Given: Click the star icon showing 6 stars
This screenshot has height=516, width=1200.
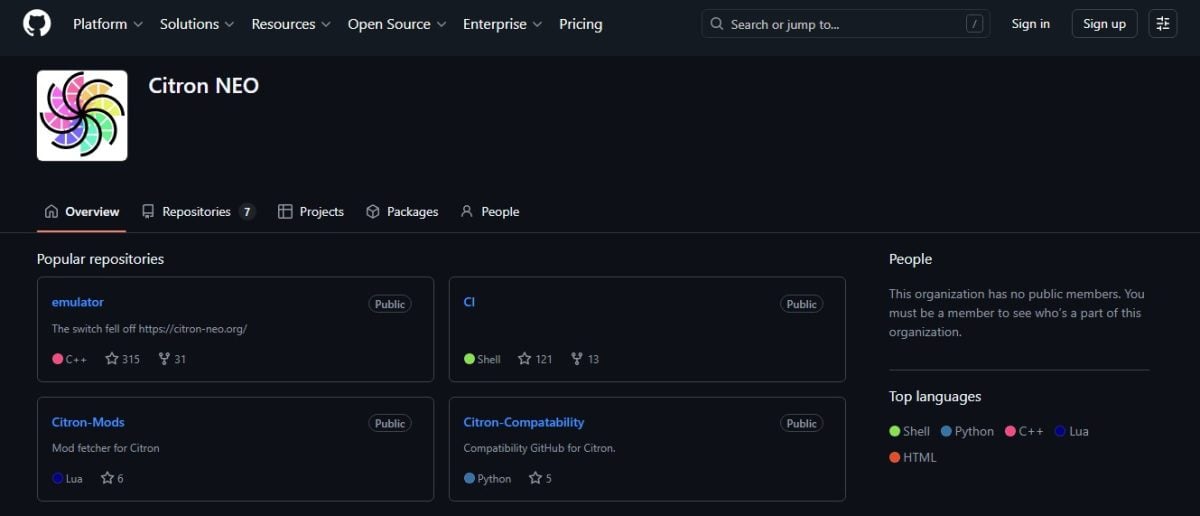Looking at the screenshot, I should 107,478.
